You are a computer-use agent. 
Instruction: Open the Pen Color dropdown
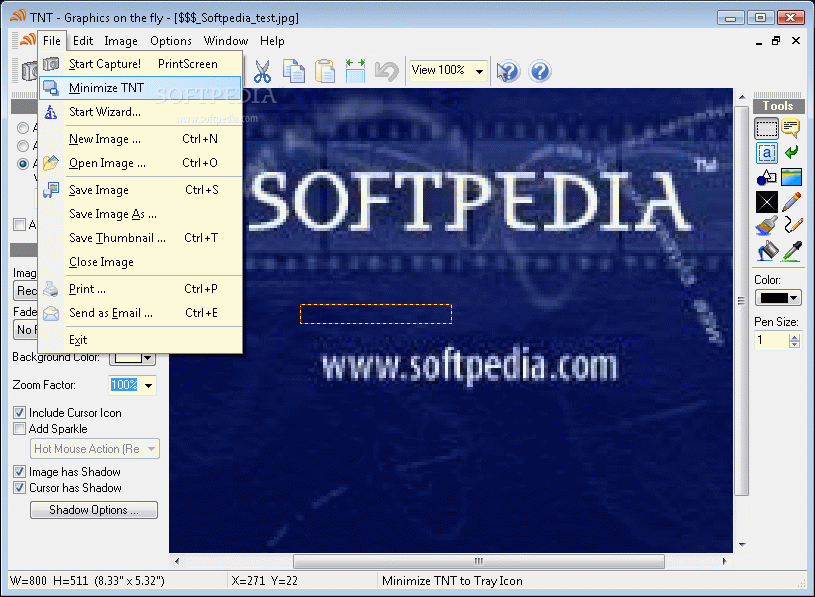[794, 298]
